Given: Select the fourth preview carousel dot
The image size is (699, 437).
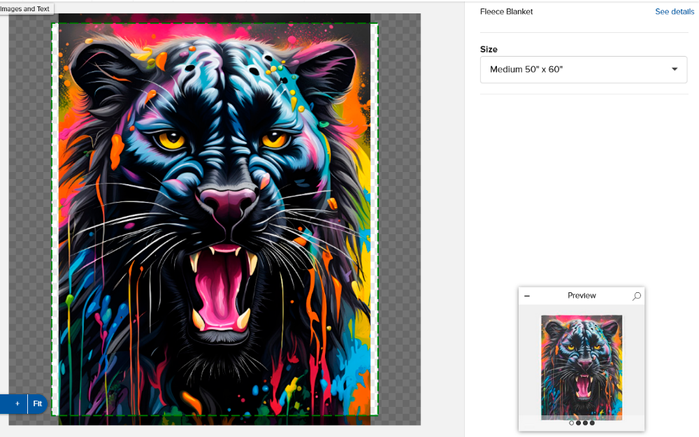Looking at the screenshot, I should pos(592,423).
